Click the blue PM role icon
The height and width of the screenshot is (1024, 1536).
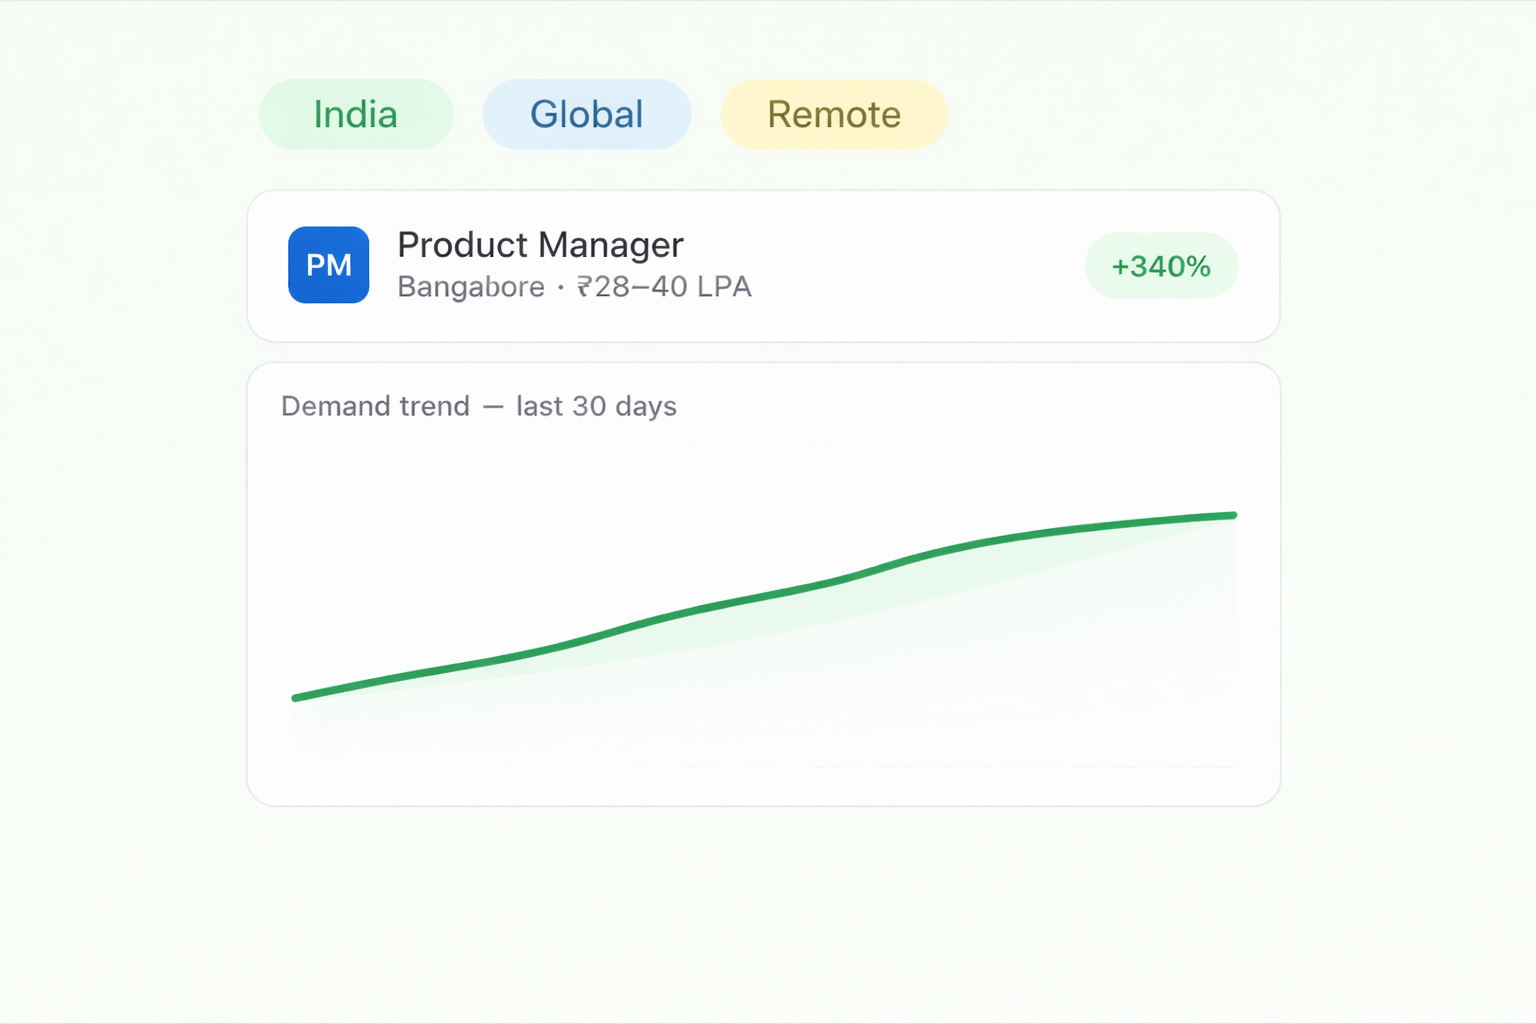click(x=329, y=265)
